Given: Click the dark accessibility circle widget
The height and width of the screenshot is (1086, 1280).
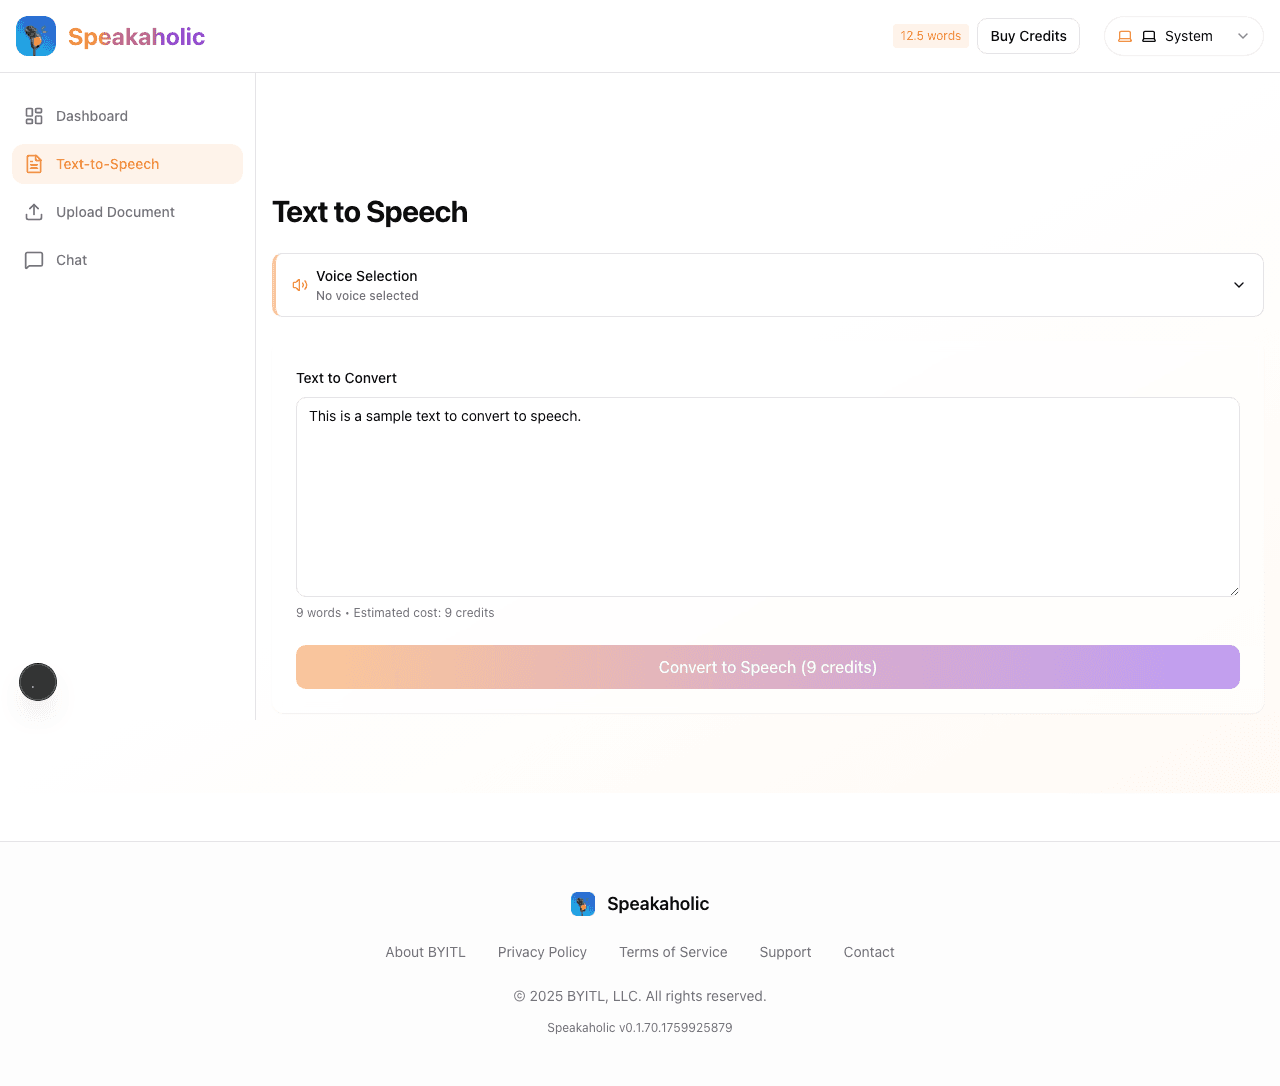Looking at the screenshot, I should coord(38,682).
